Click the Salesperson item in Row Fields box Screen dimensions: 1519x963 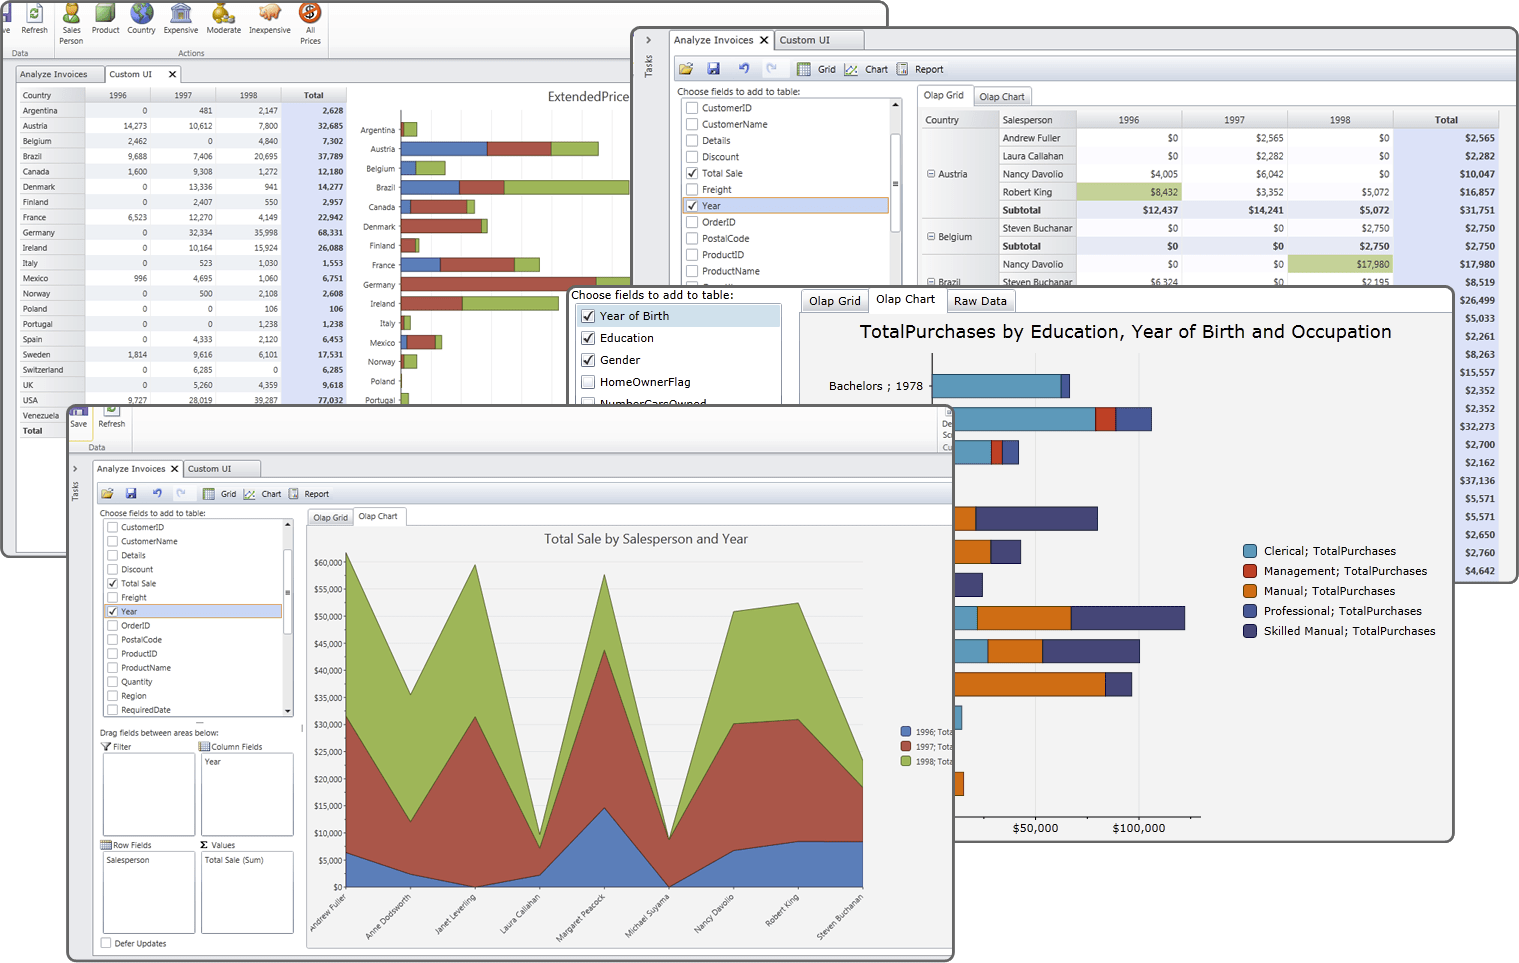[128, 860]
